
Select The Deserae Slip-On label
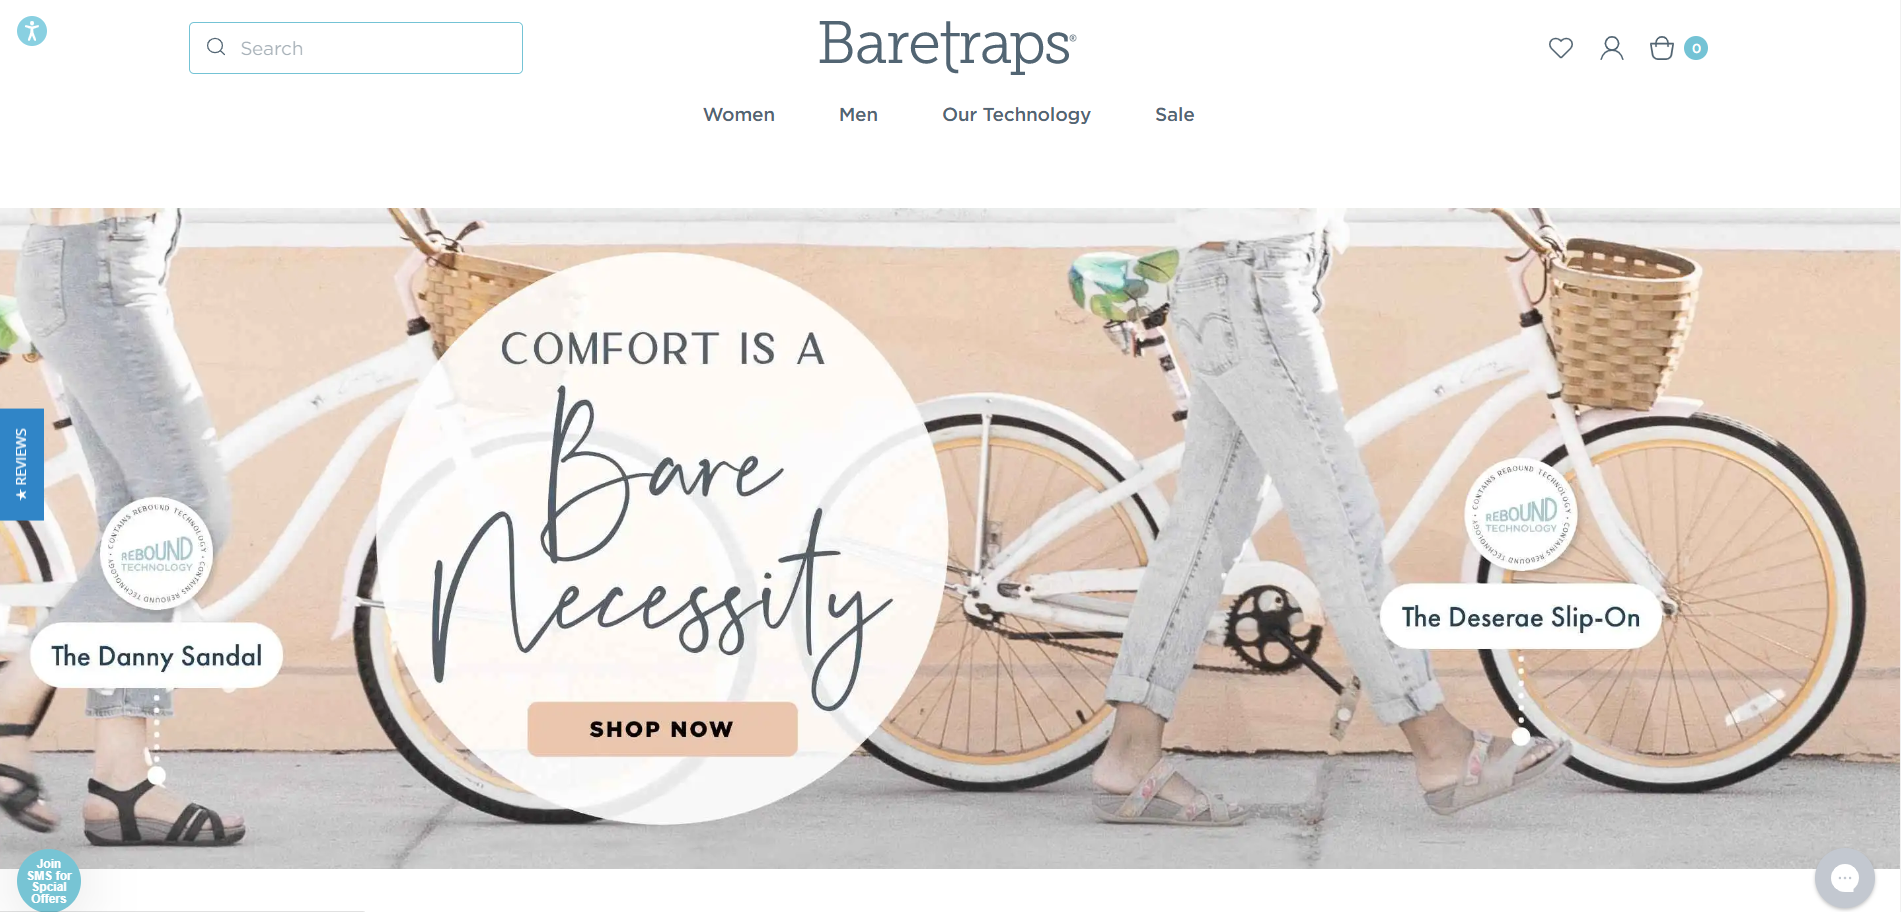tap(1520, 617)
